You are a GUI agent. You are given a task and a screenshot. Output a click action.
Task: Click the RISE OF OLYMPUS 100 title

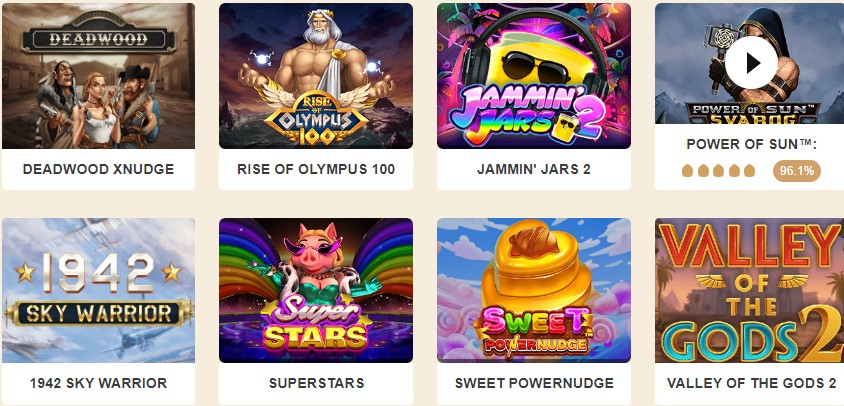click(x=316, y=169)
